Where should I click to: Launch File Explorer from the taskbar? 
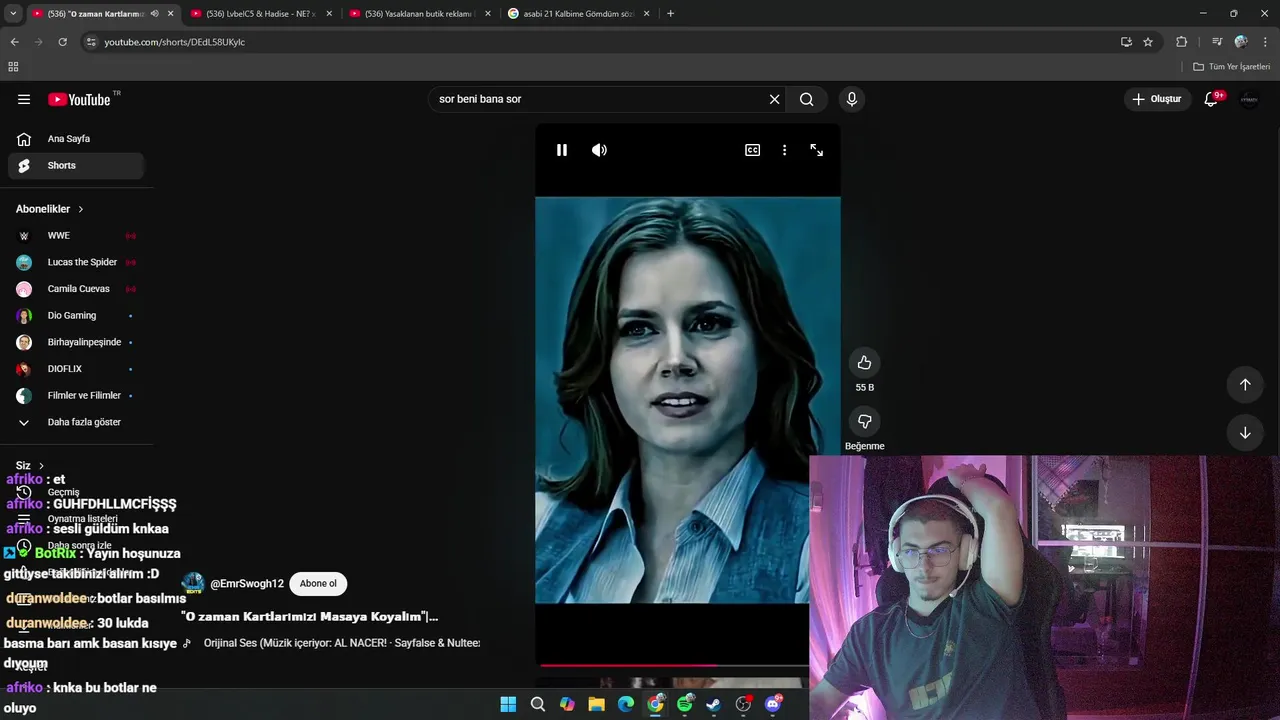[597, 704]
